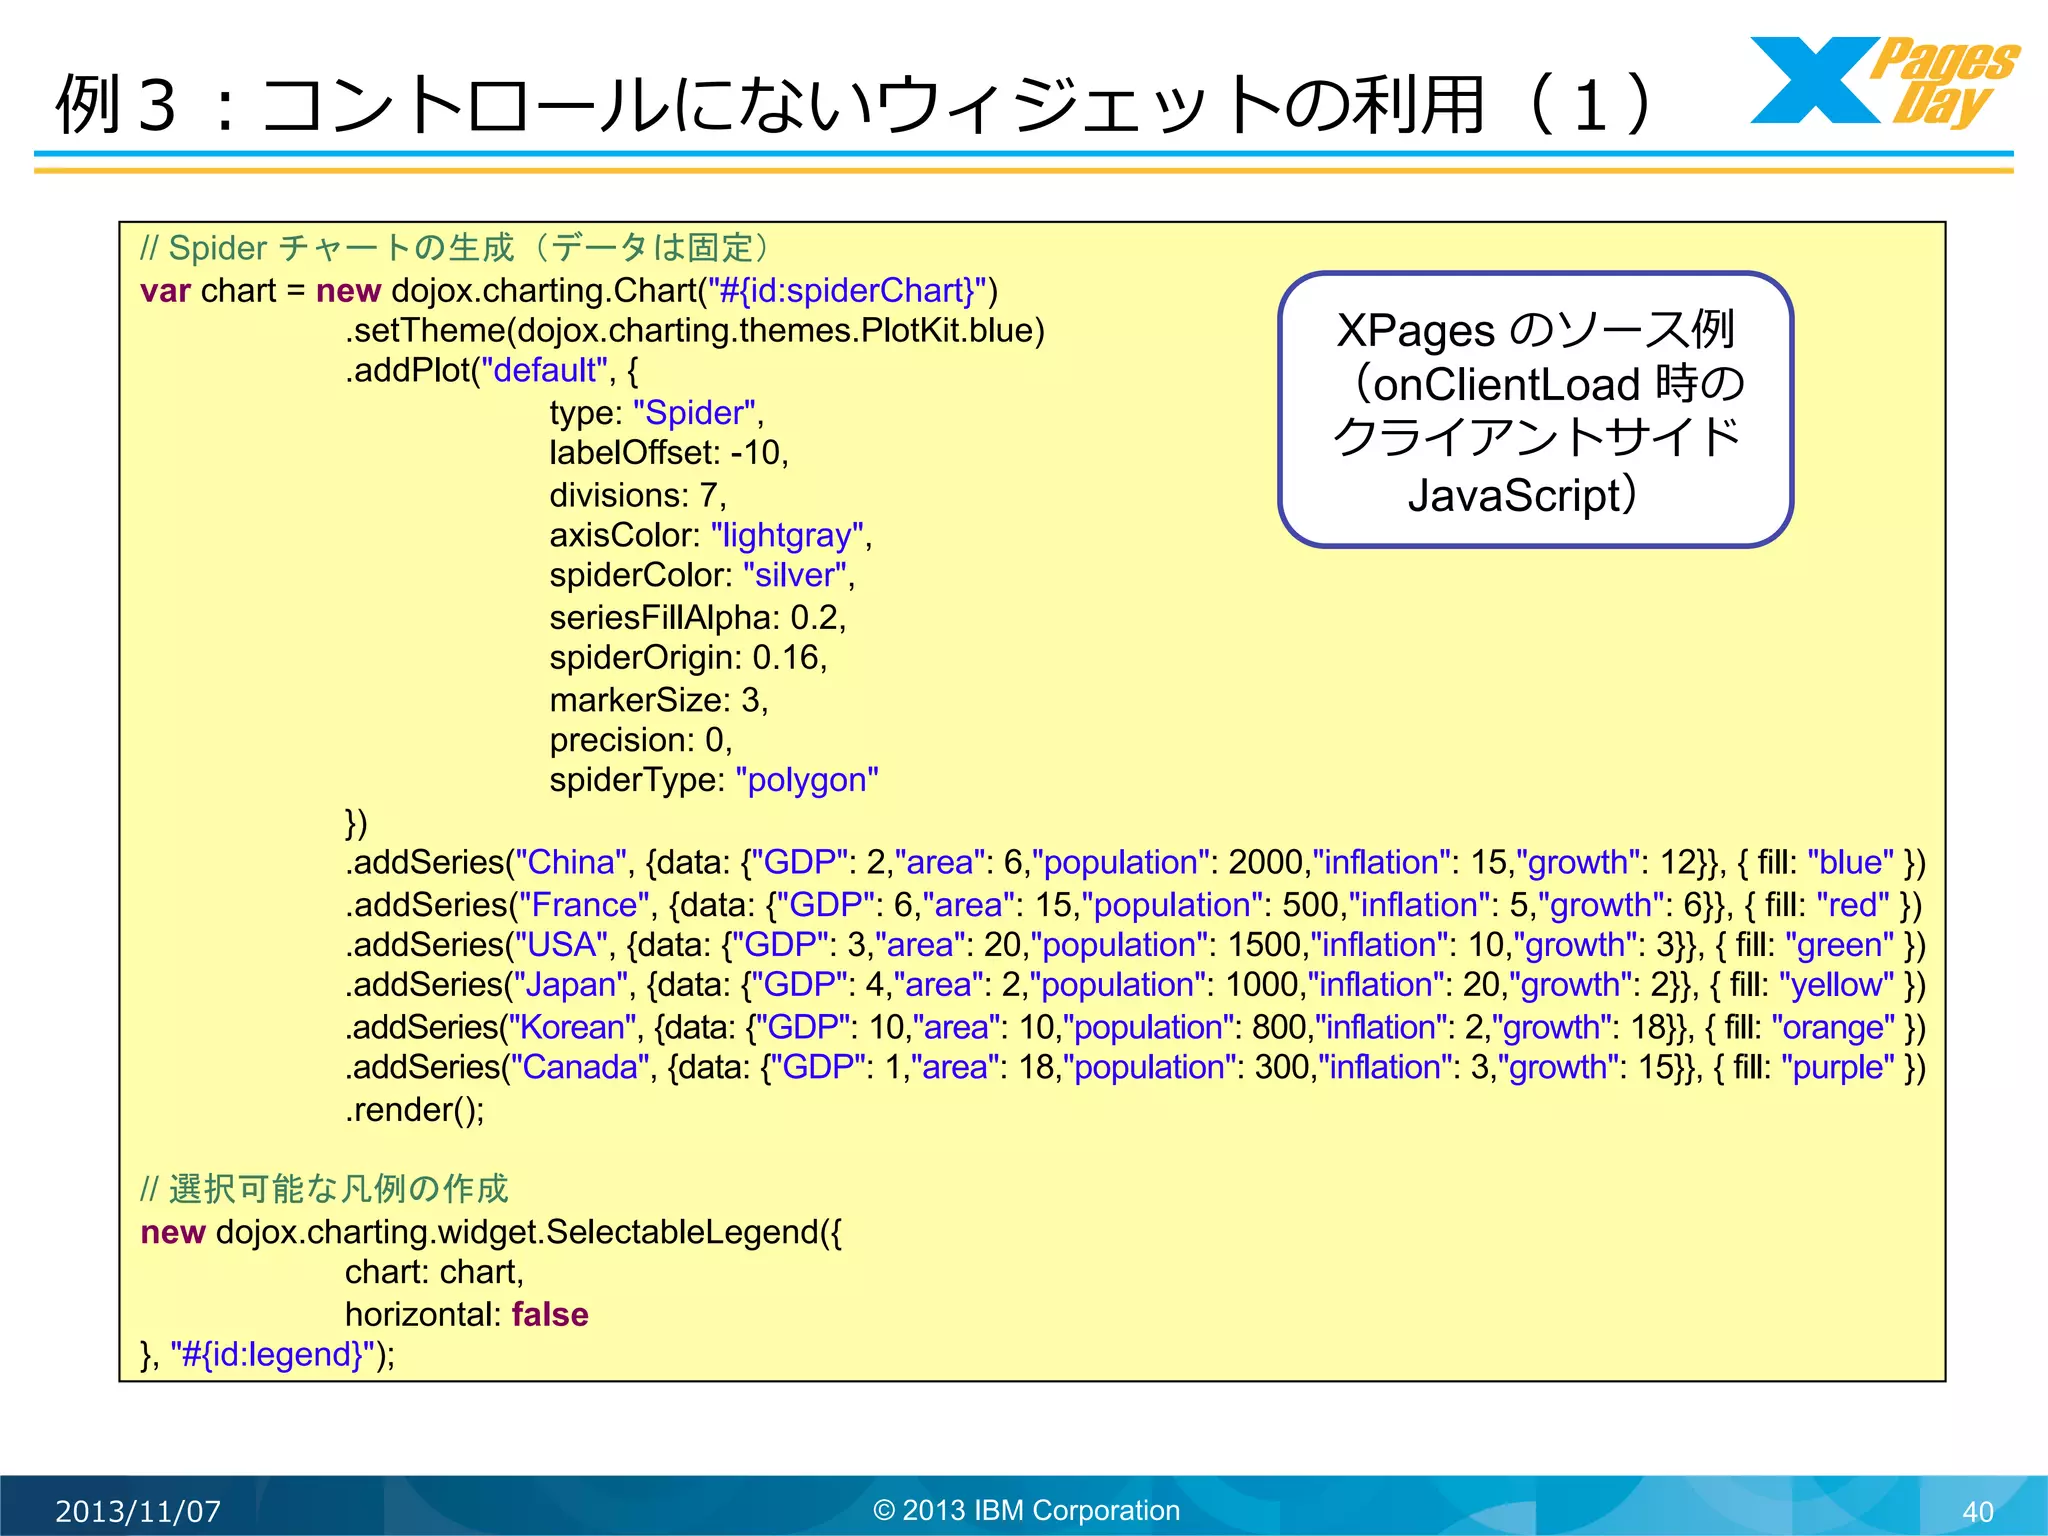Click the 'spiderOrigin: 0.16,' line

pos(688,657)
